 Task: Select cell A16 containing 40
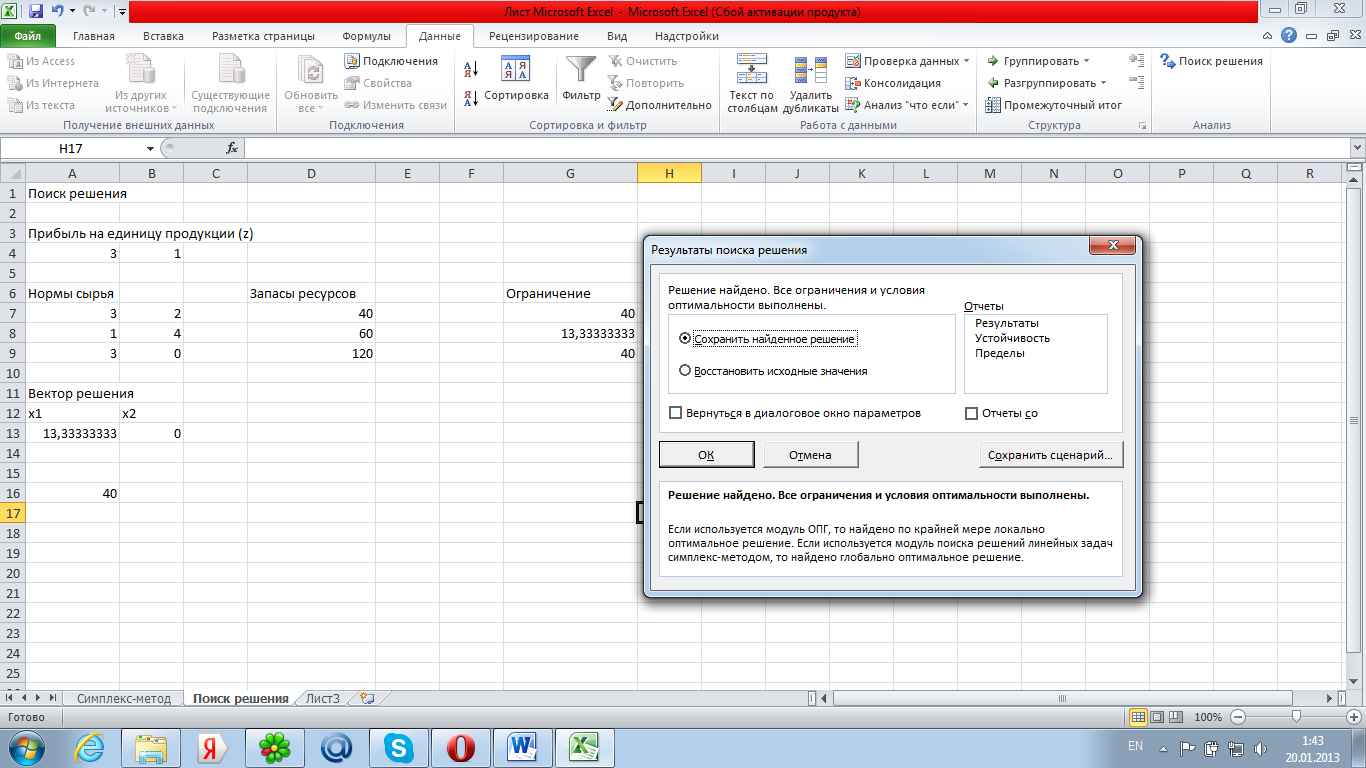[72, 493]
